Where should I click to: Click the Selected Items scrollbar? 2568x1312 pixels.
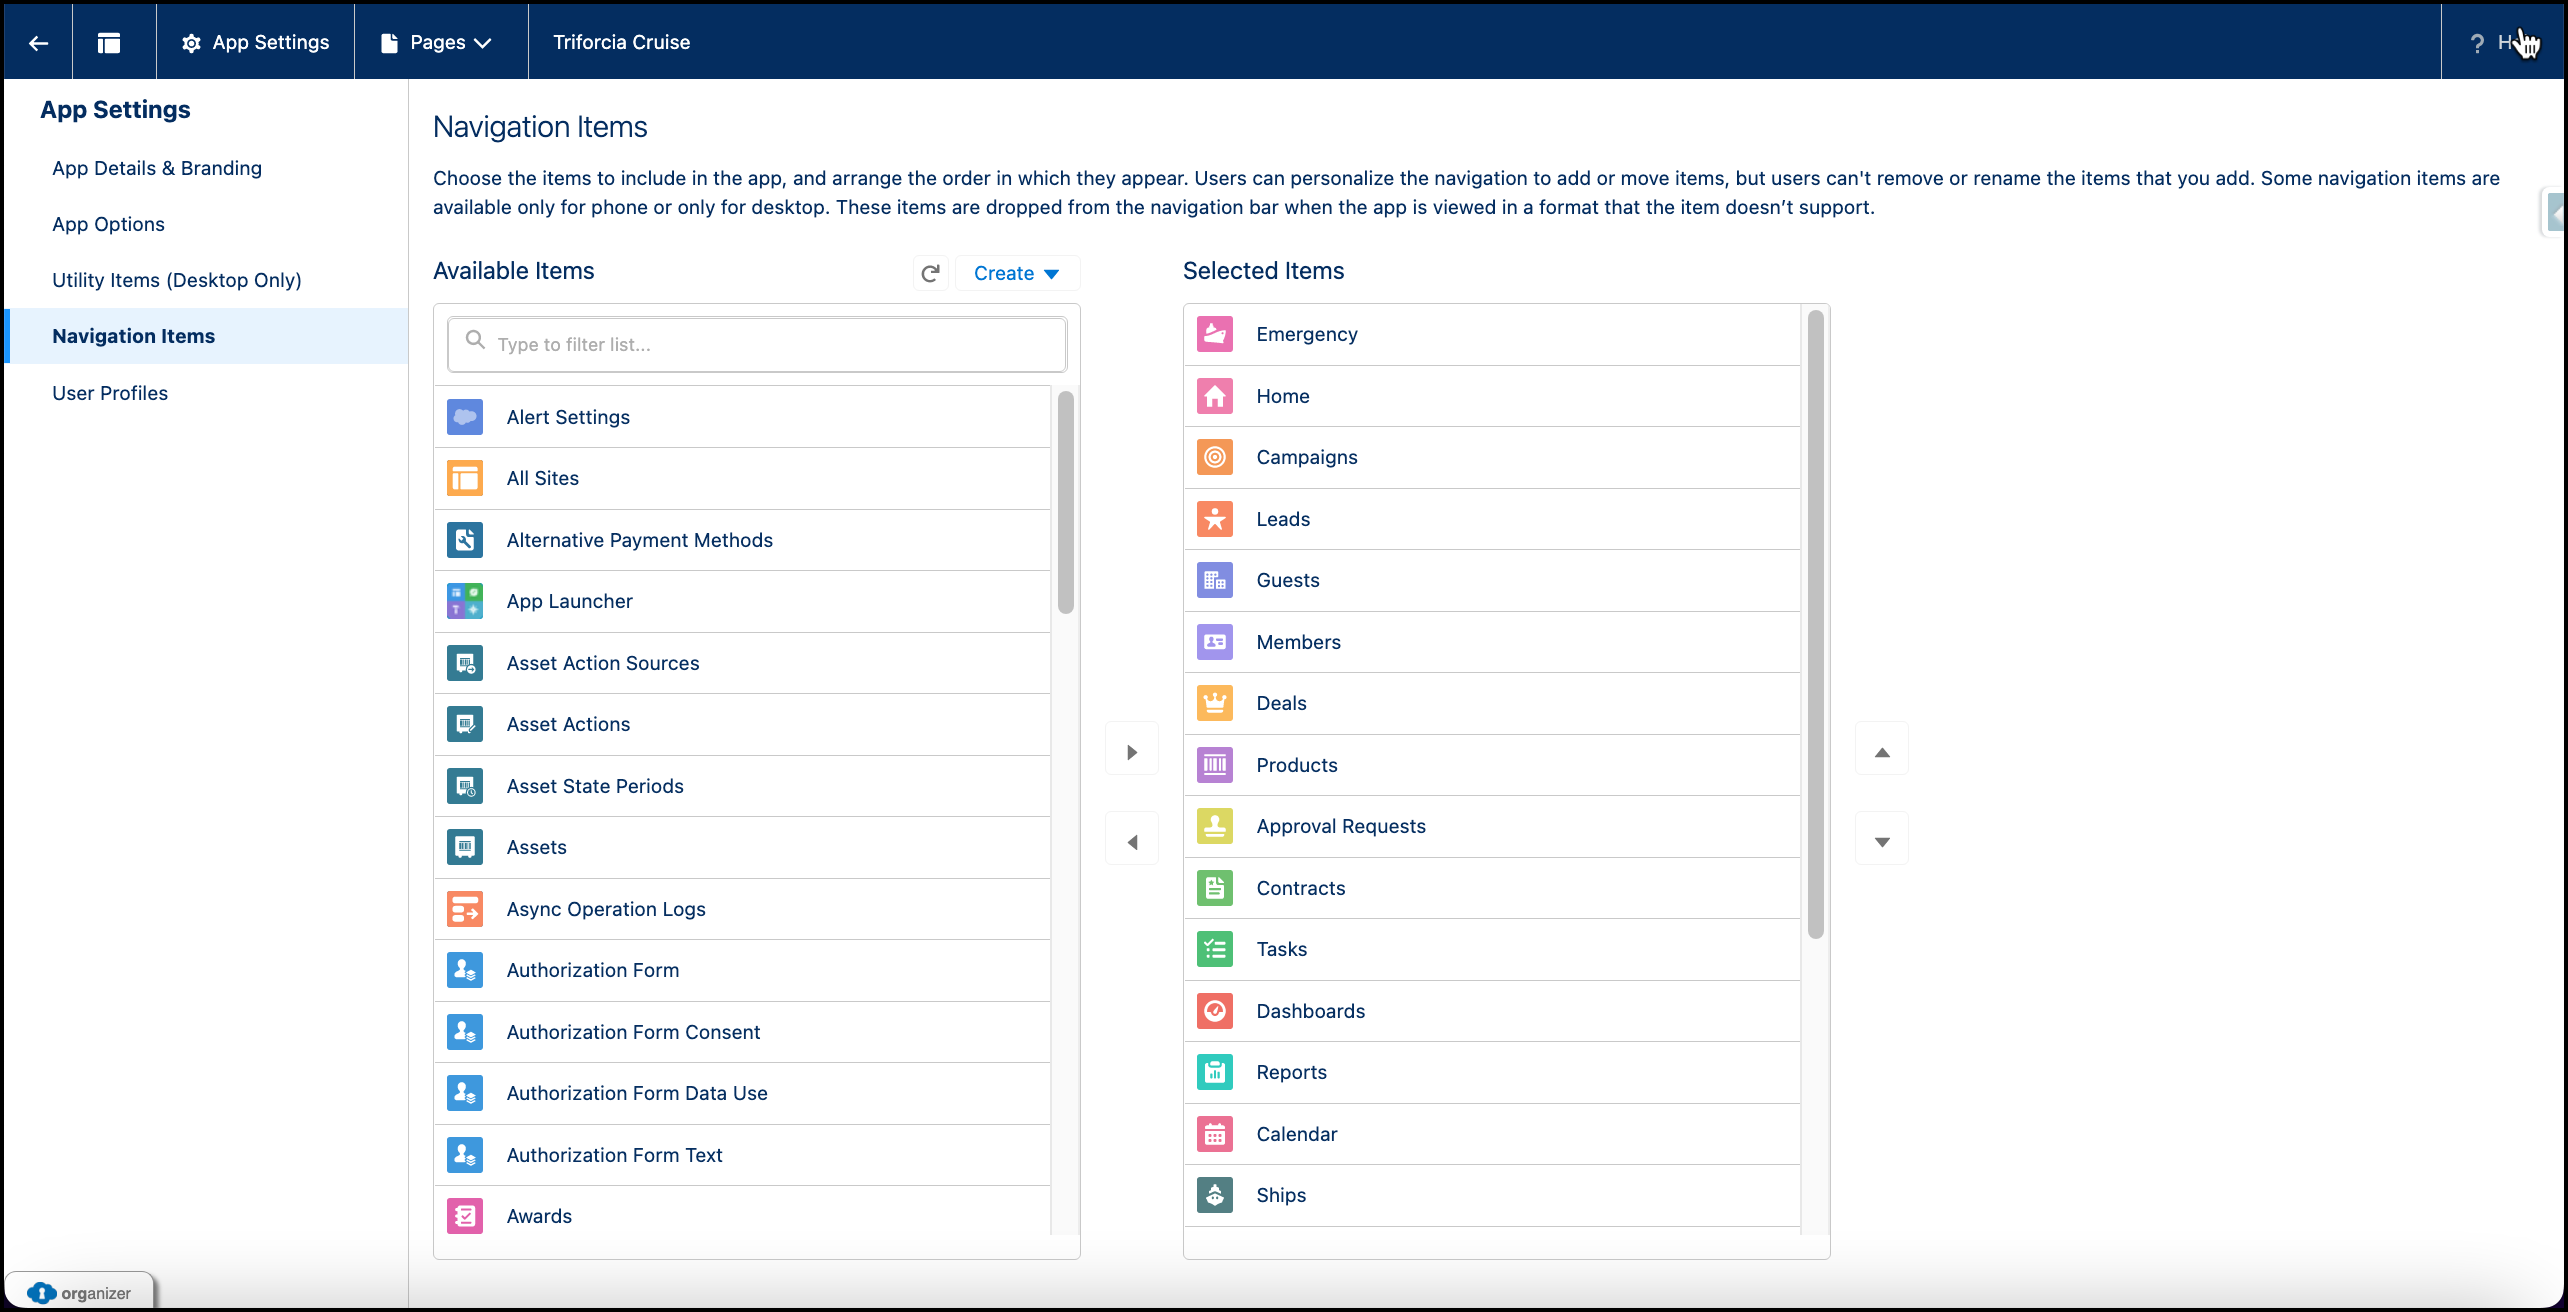pyautogui.click(x=1816, y=624)
